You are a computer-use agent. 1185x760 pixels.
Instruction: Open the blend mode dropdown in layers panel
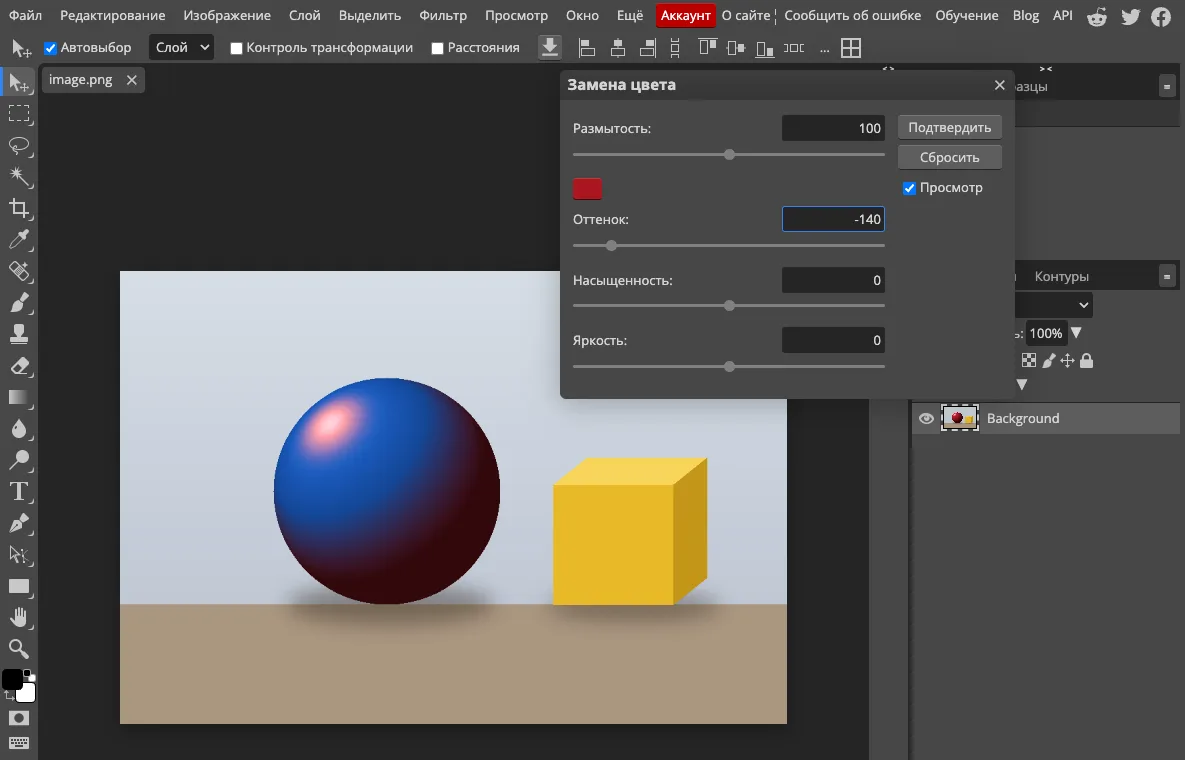pyautogui.click(x=1054, y=305)
